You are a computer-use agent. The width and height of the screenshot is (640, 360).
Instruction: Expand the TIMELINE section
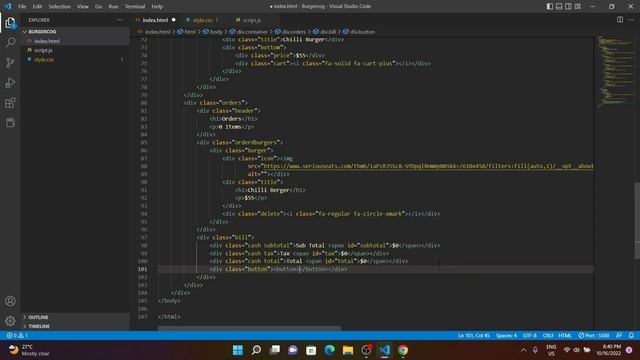pyautogui.click(x=75, y=326)
